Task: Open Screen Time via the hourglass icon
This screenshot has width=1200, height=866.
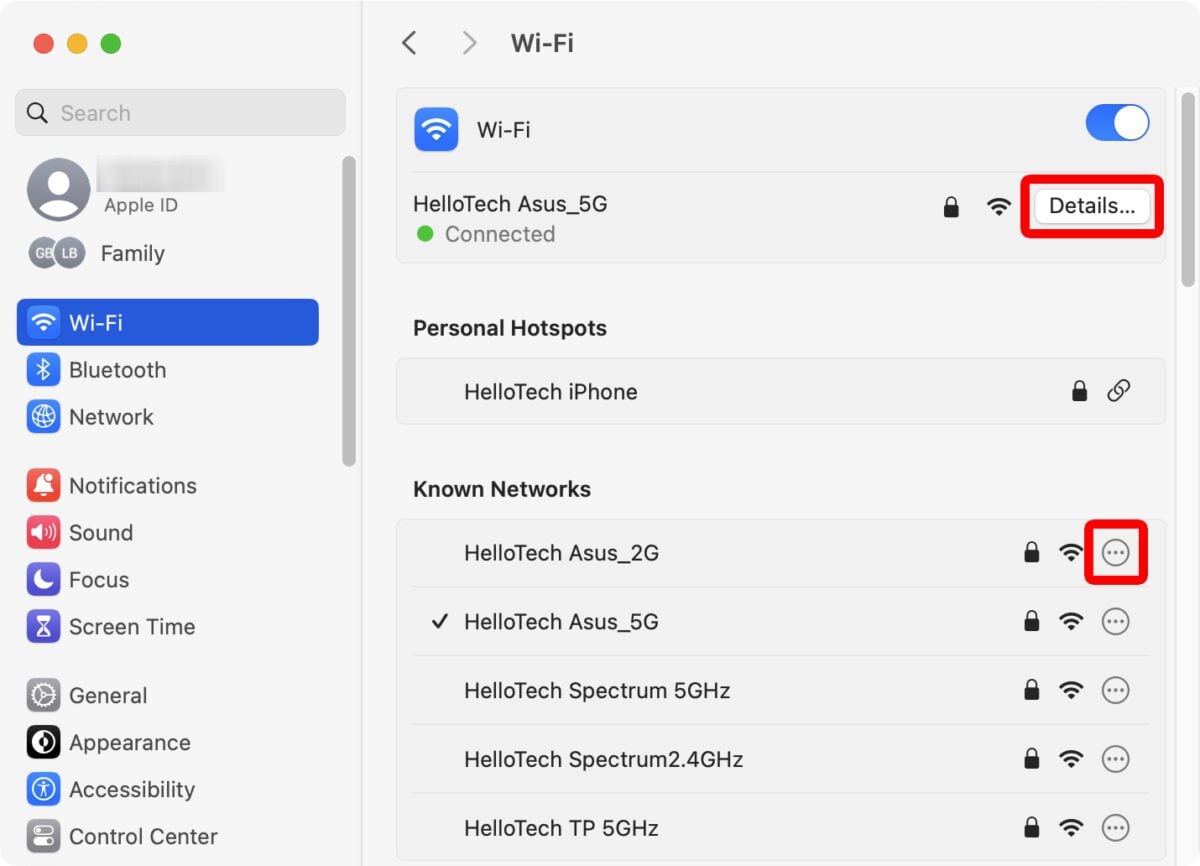Action: 42,626
